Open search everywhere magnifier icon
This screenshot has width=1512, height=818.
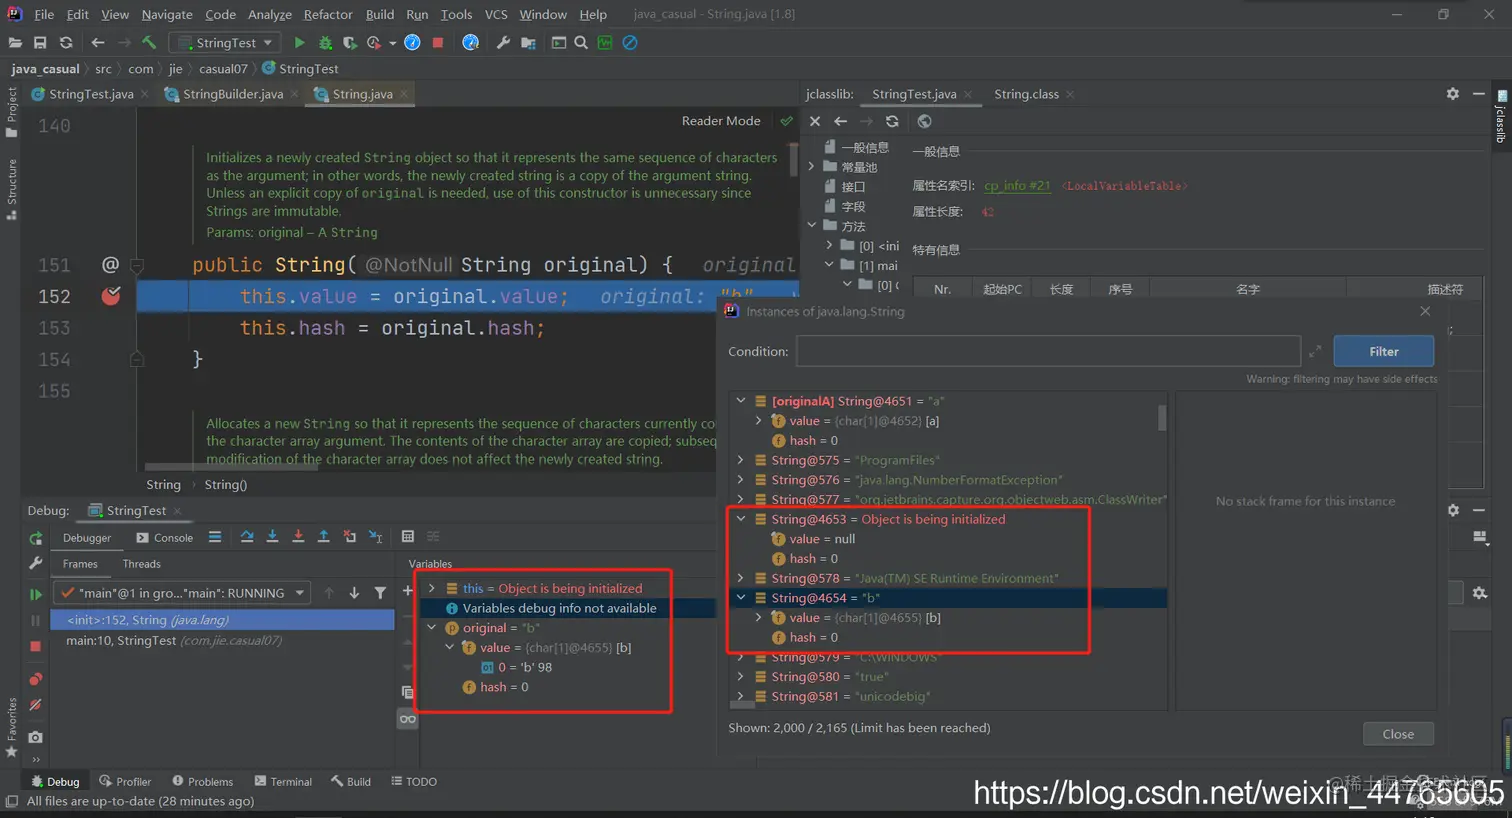(x=581, y=43)
